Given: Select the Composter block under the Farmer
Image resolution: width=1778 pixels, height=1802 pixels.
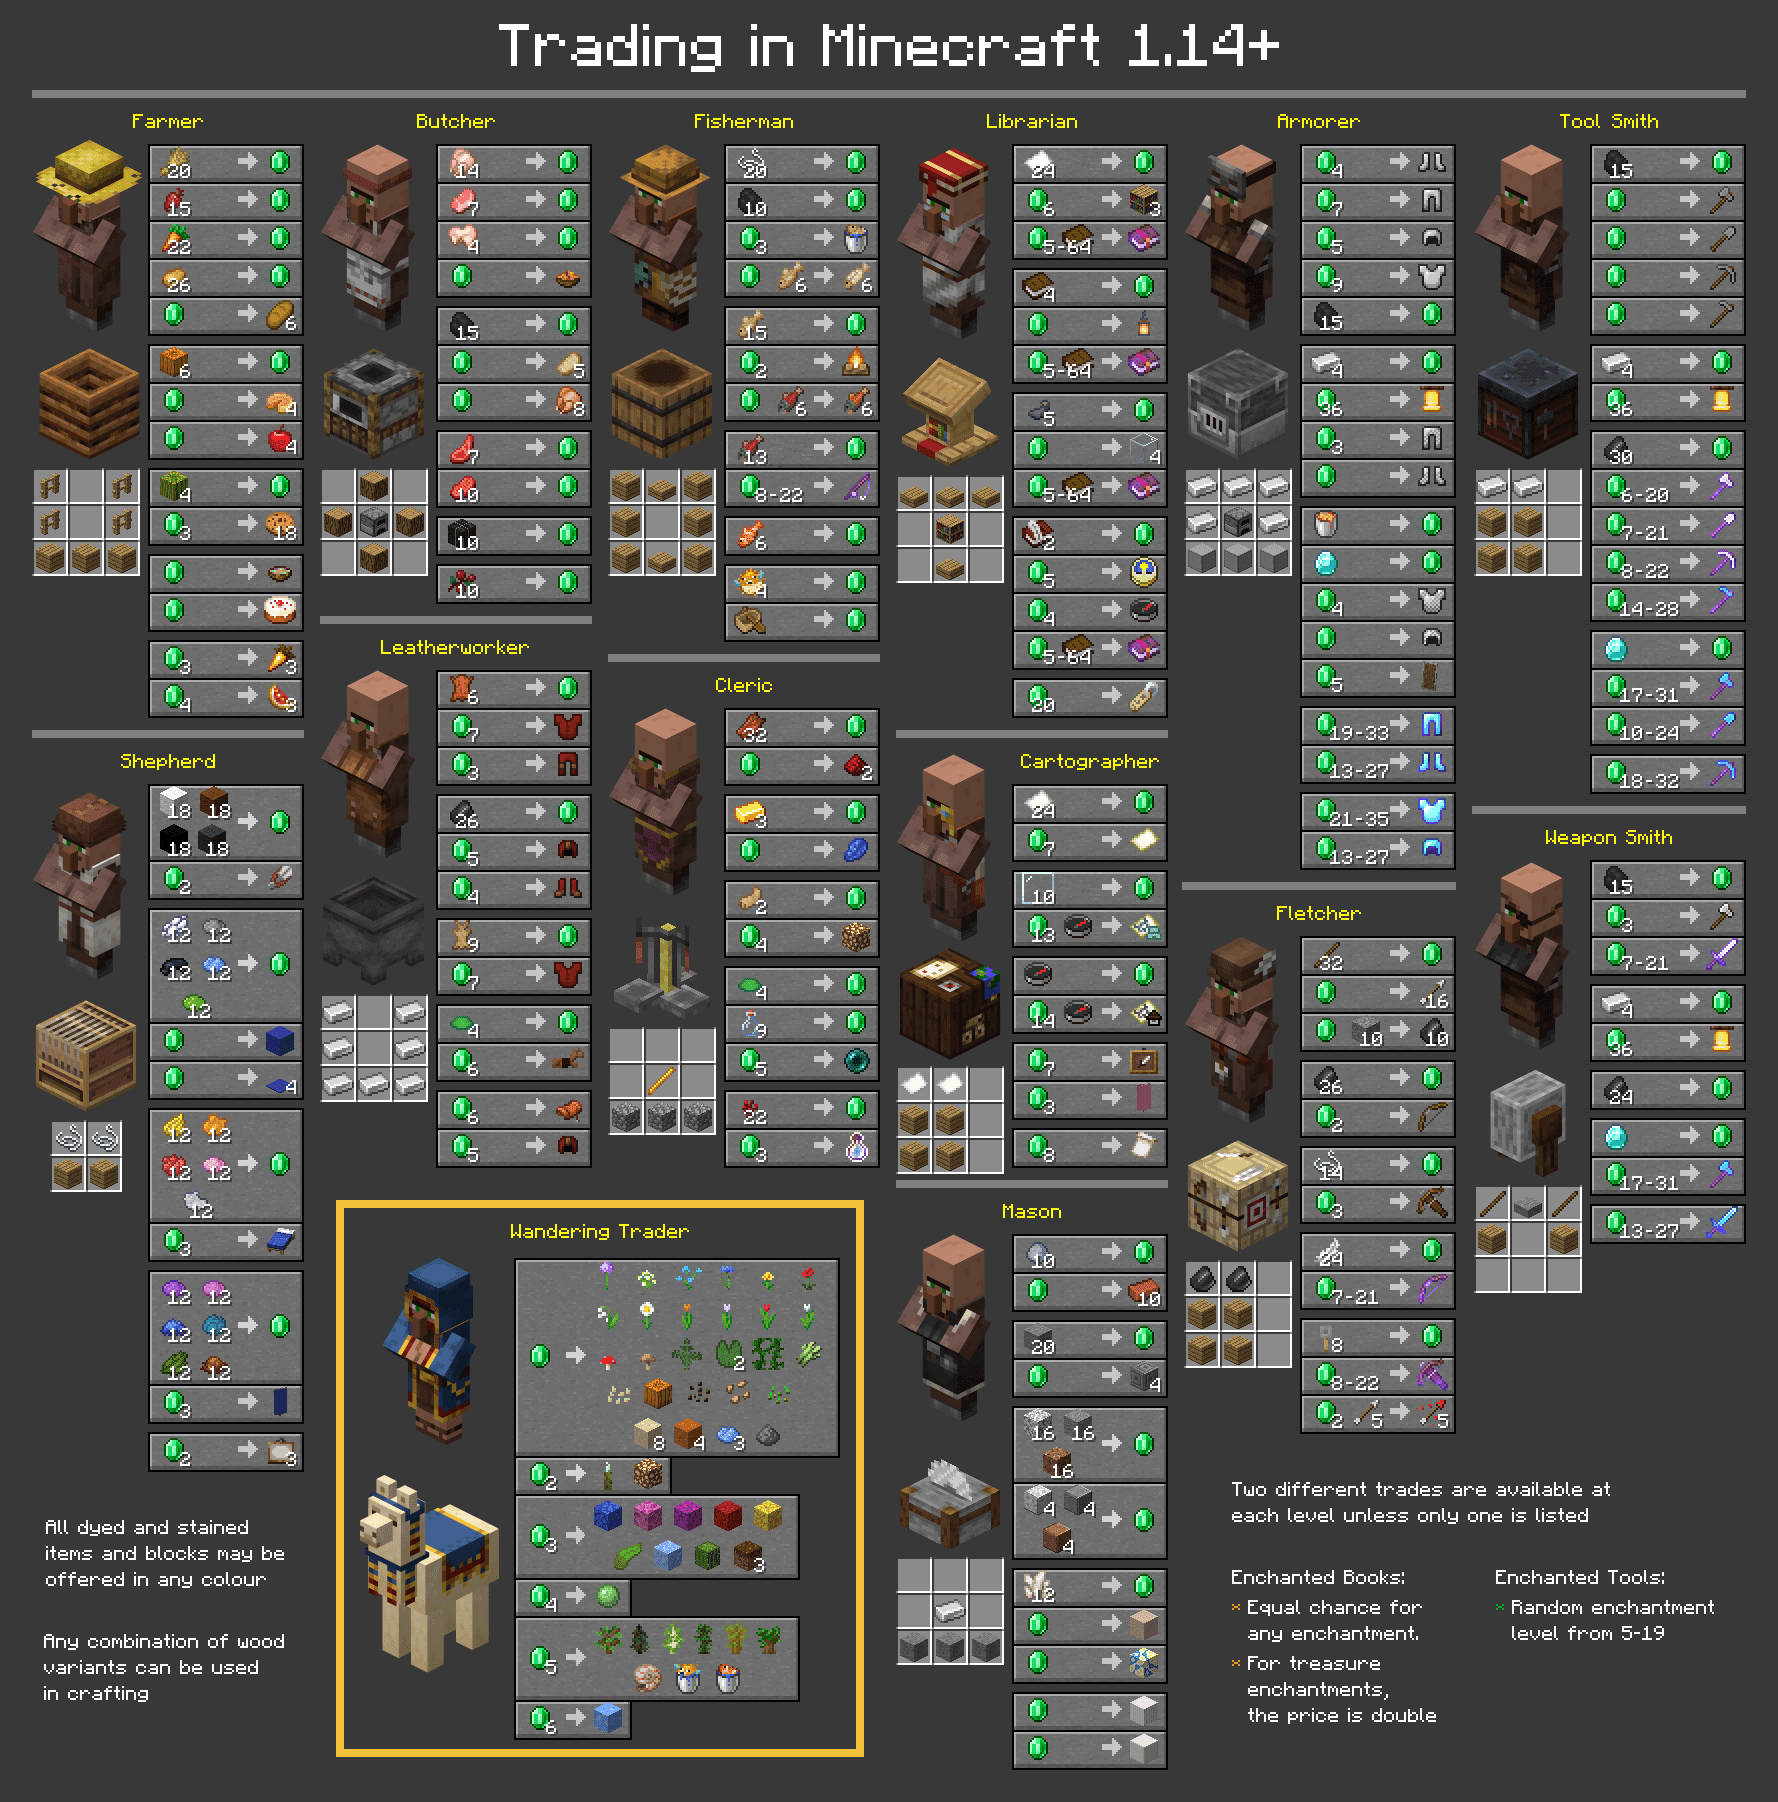Looking at the screenshot, I should (x=88, y=402).
